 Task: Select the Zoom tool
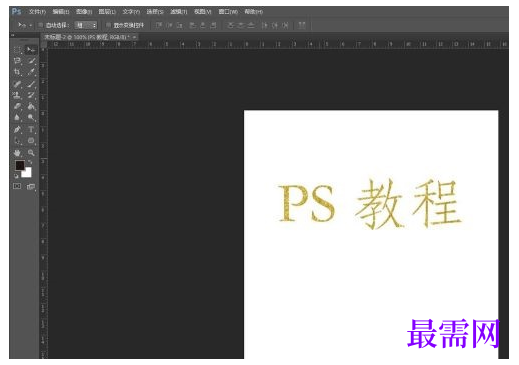31,153
